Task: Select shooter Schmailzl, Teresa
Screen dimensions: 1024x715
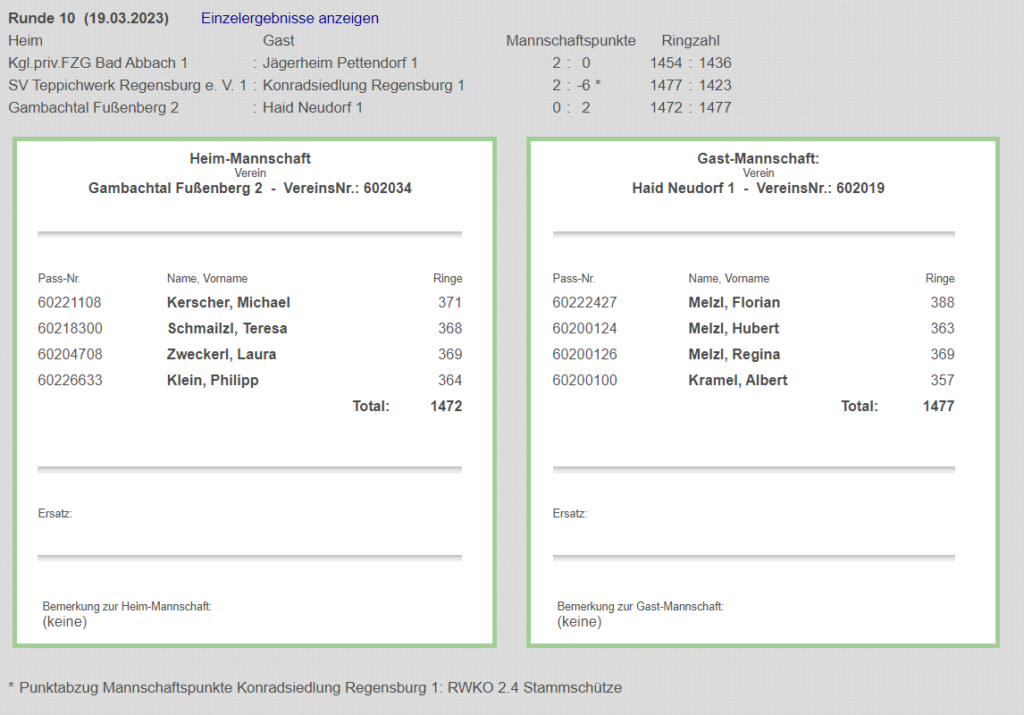Action: click(x=227, y=328)
